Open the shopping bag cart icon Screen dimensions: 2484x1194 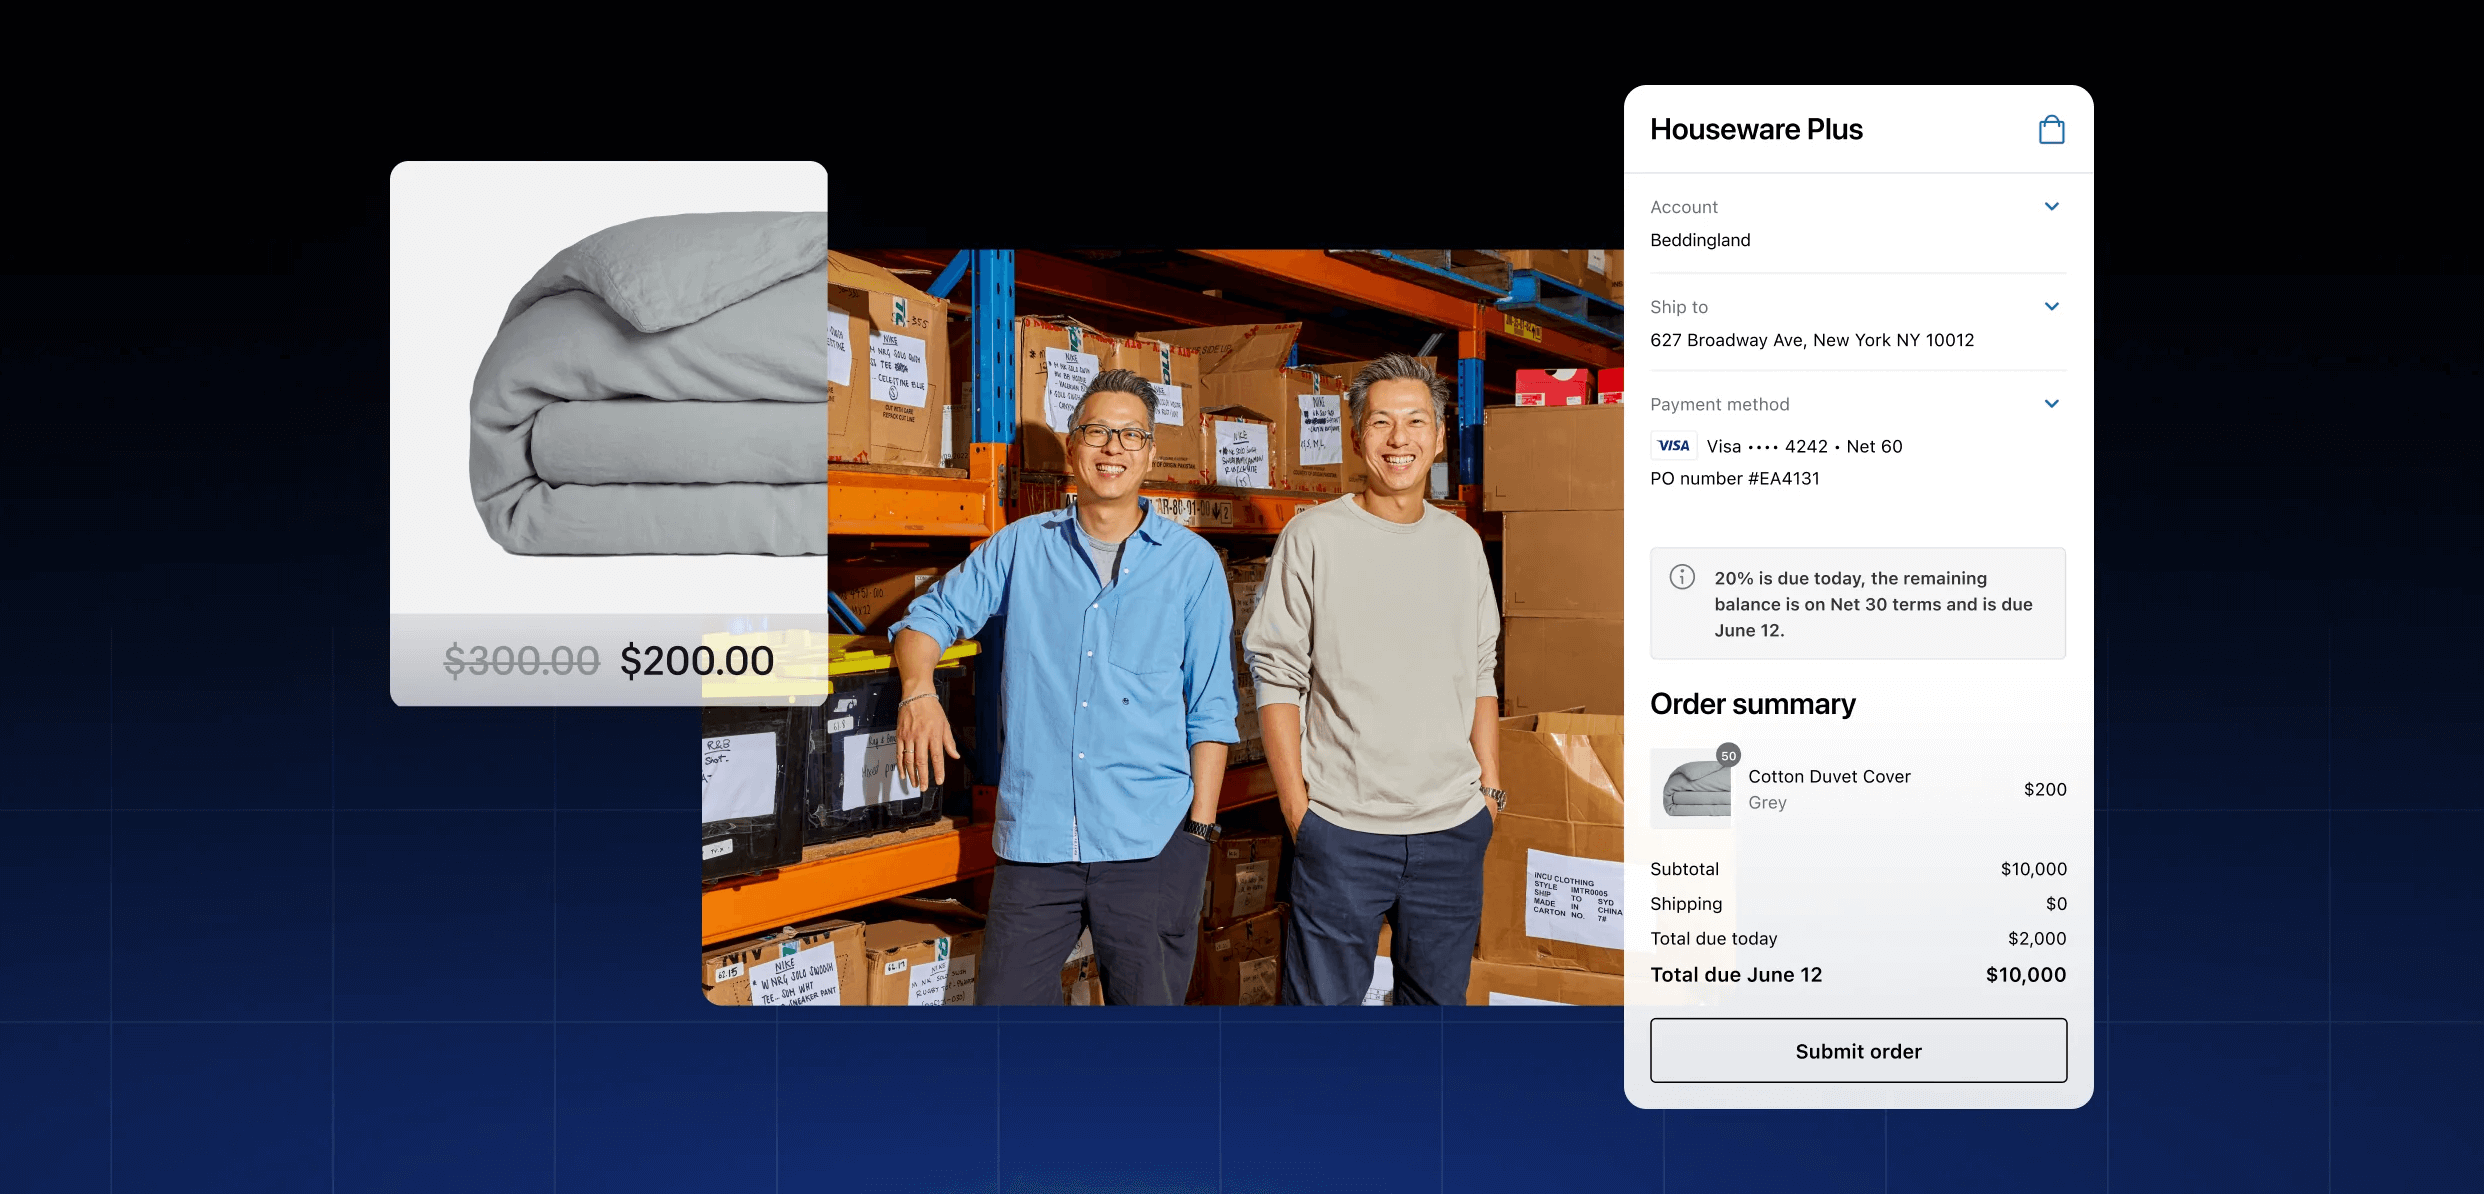point(2052,128)
